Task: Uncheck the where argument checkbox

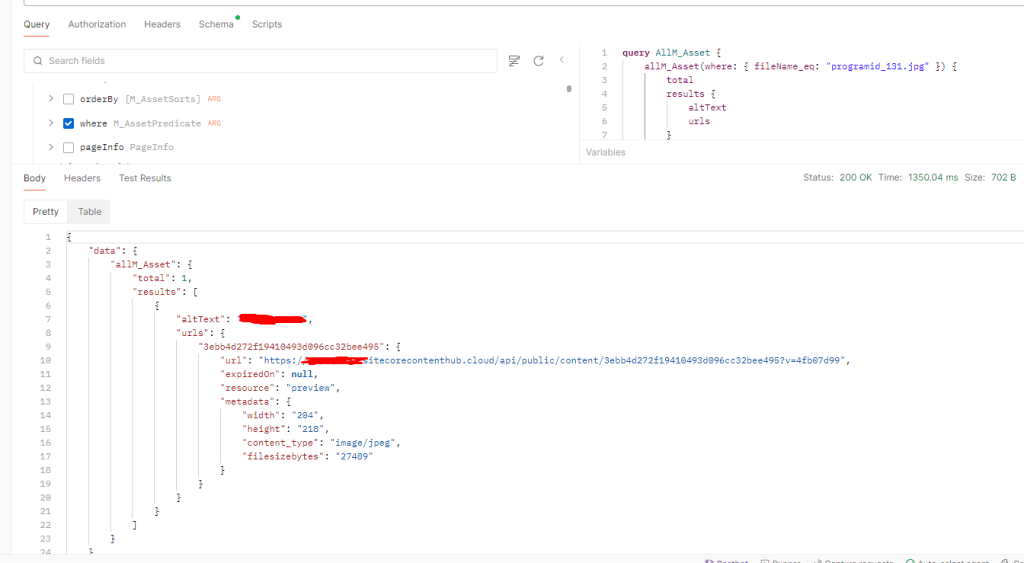Action: coord(69,123)
